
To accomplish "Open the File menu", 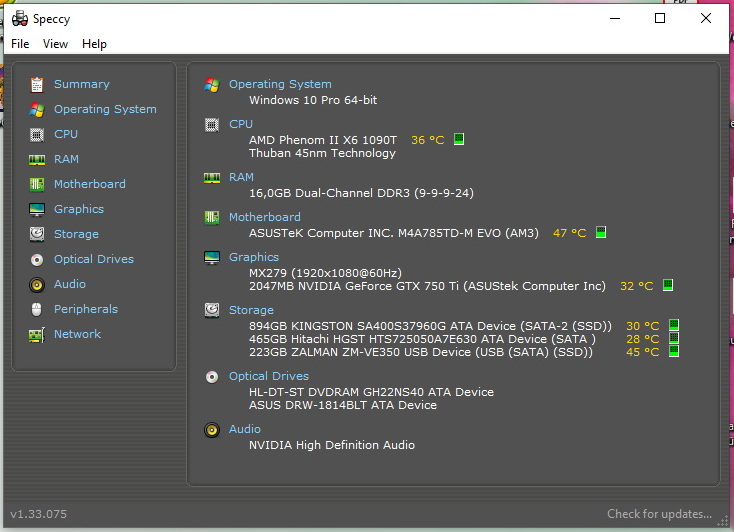I will point(20,44).
